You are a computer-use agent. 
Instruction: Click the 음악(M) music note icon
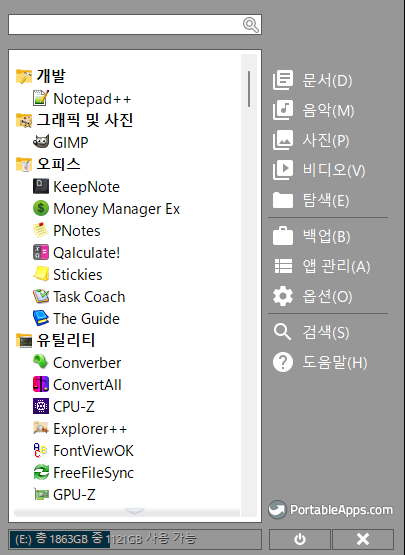(283, 110)
